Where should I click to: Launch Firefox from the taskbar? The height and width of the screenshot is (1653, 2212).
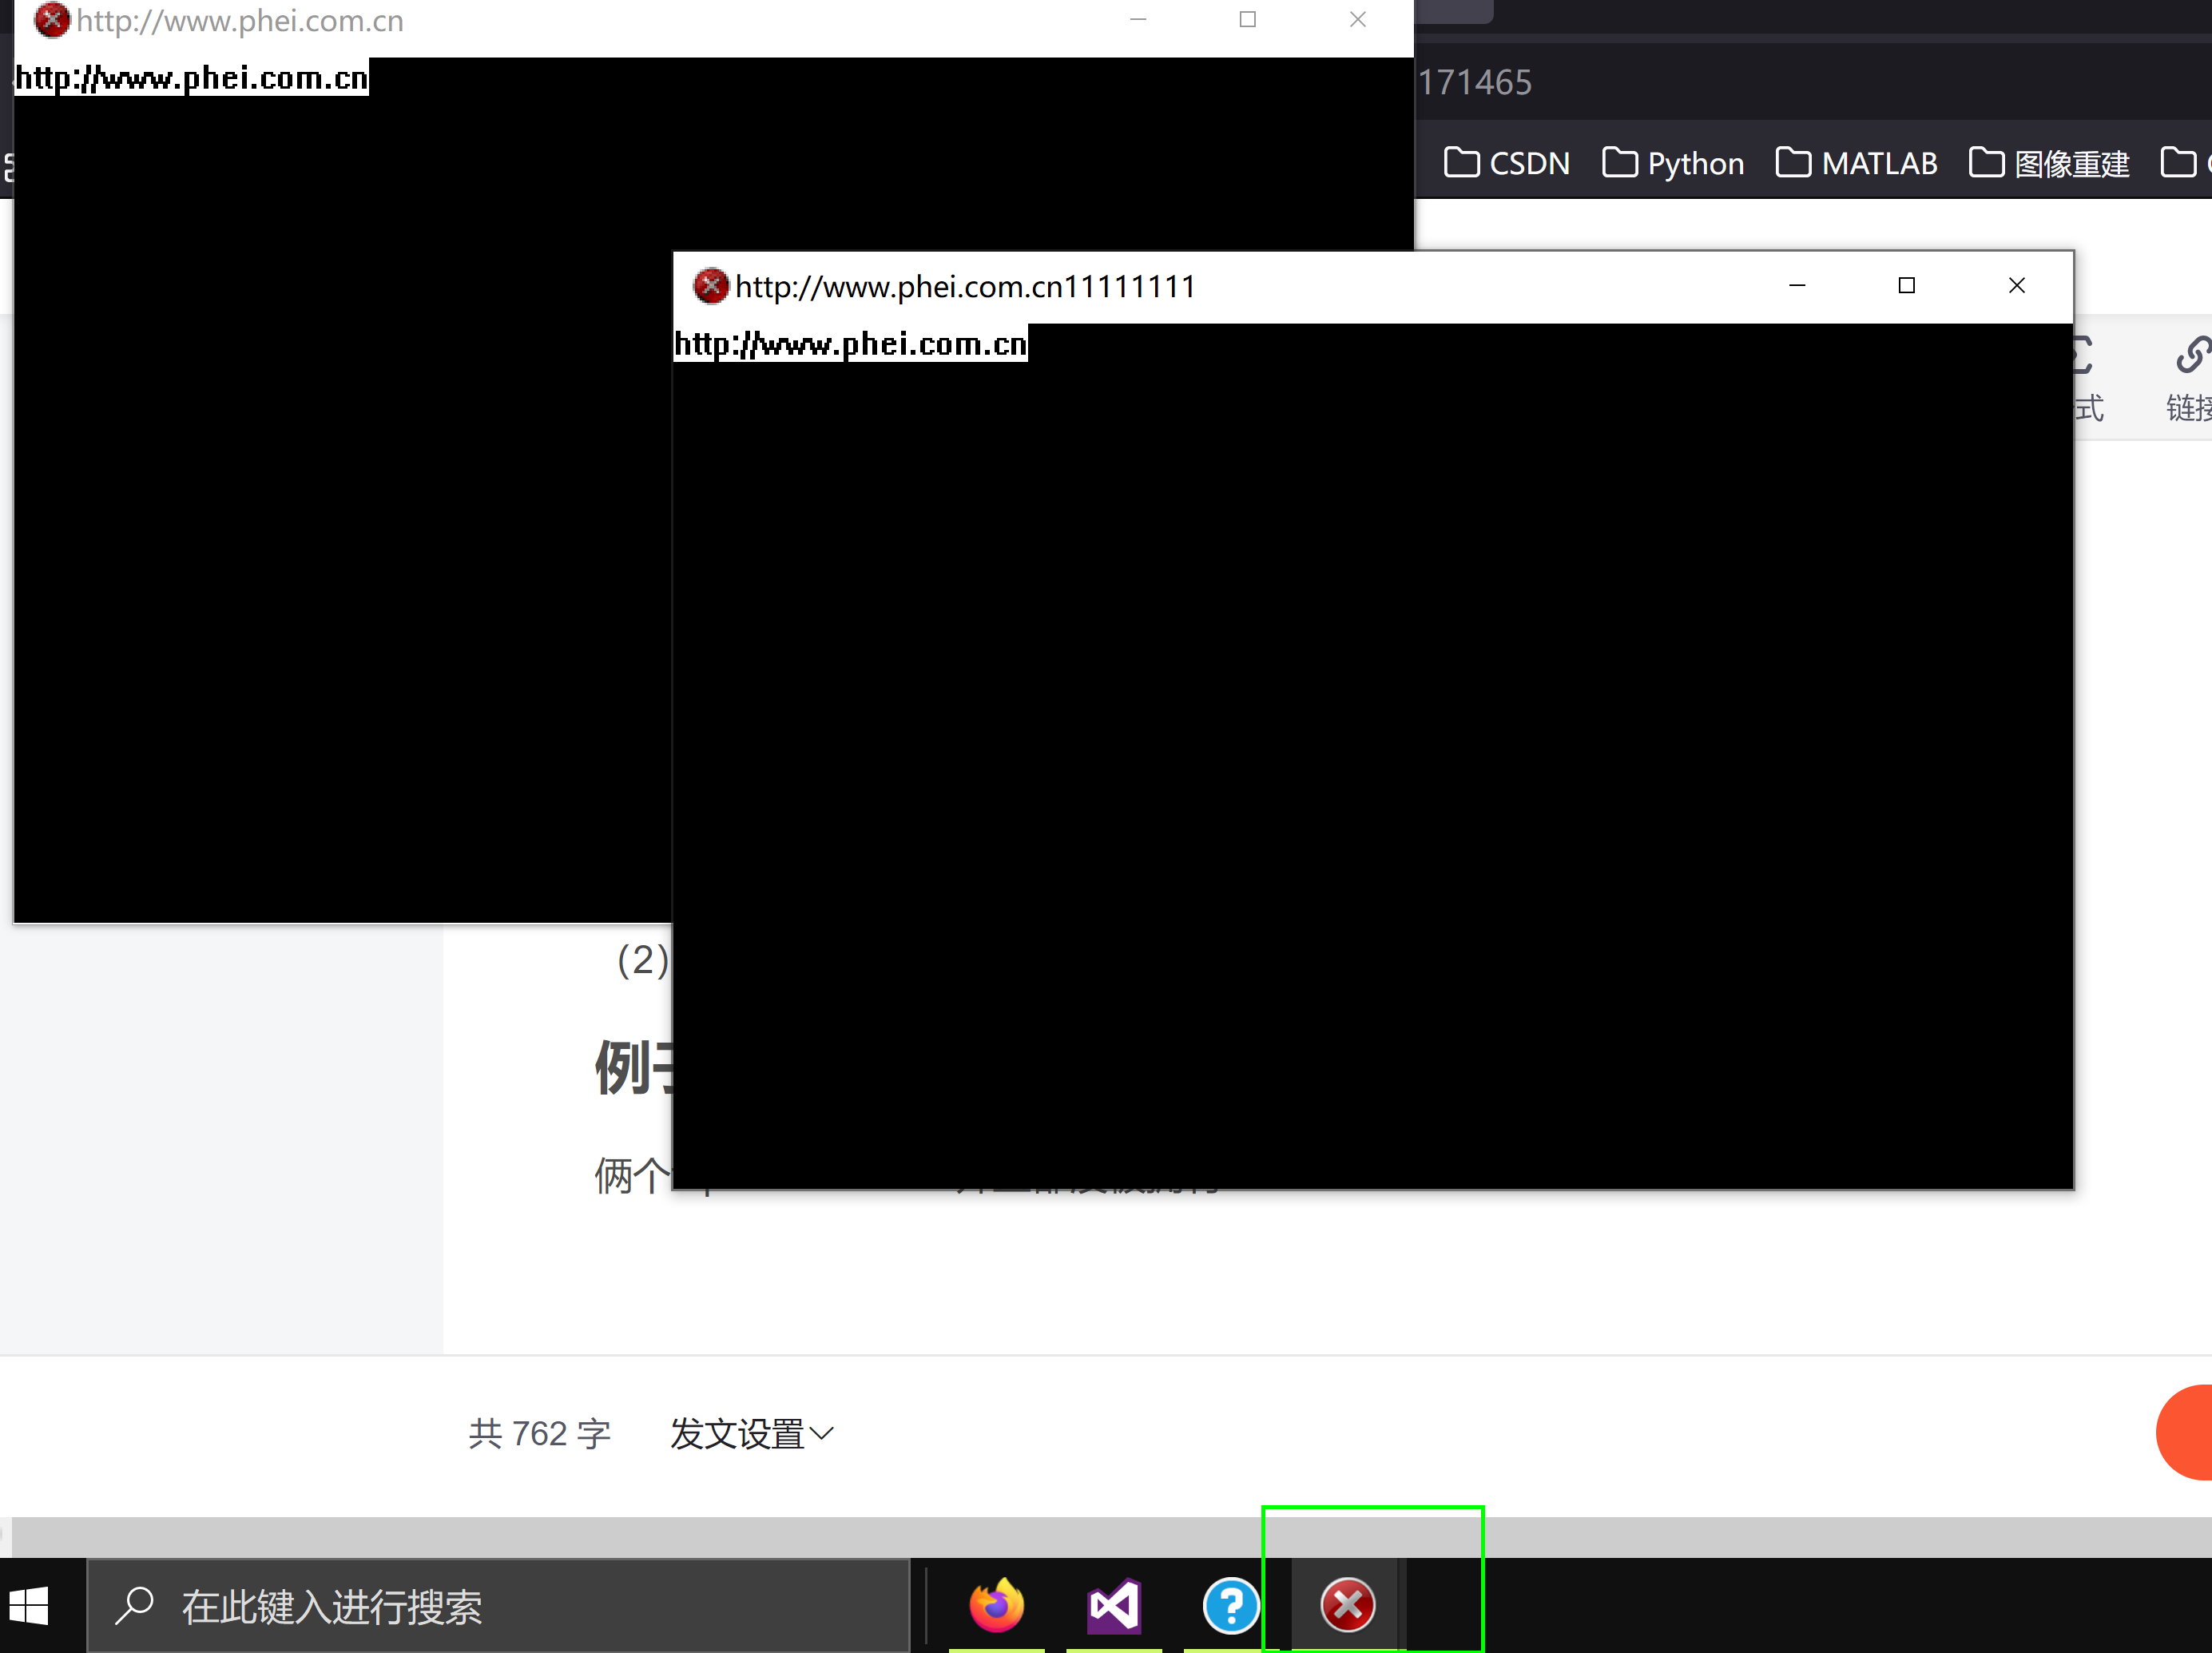pos(996,1606)
